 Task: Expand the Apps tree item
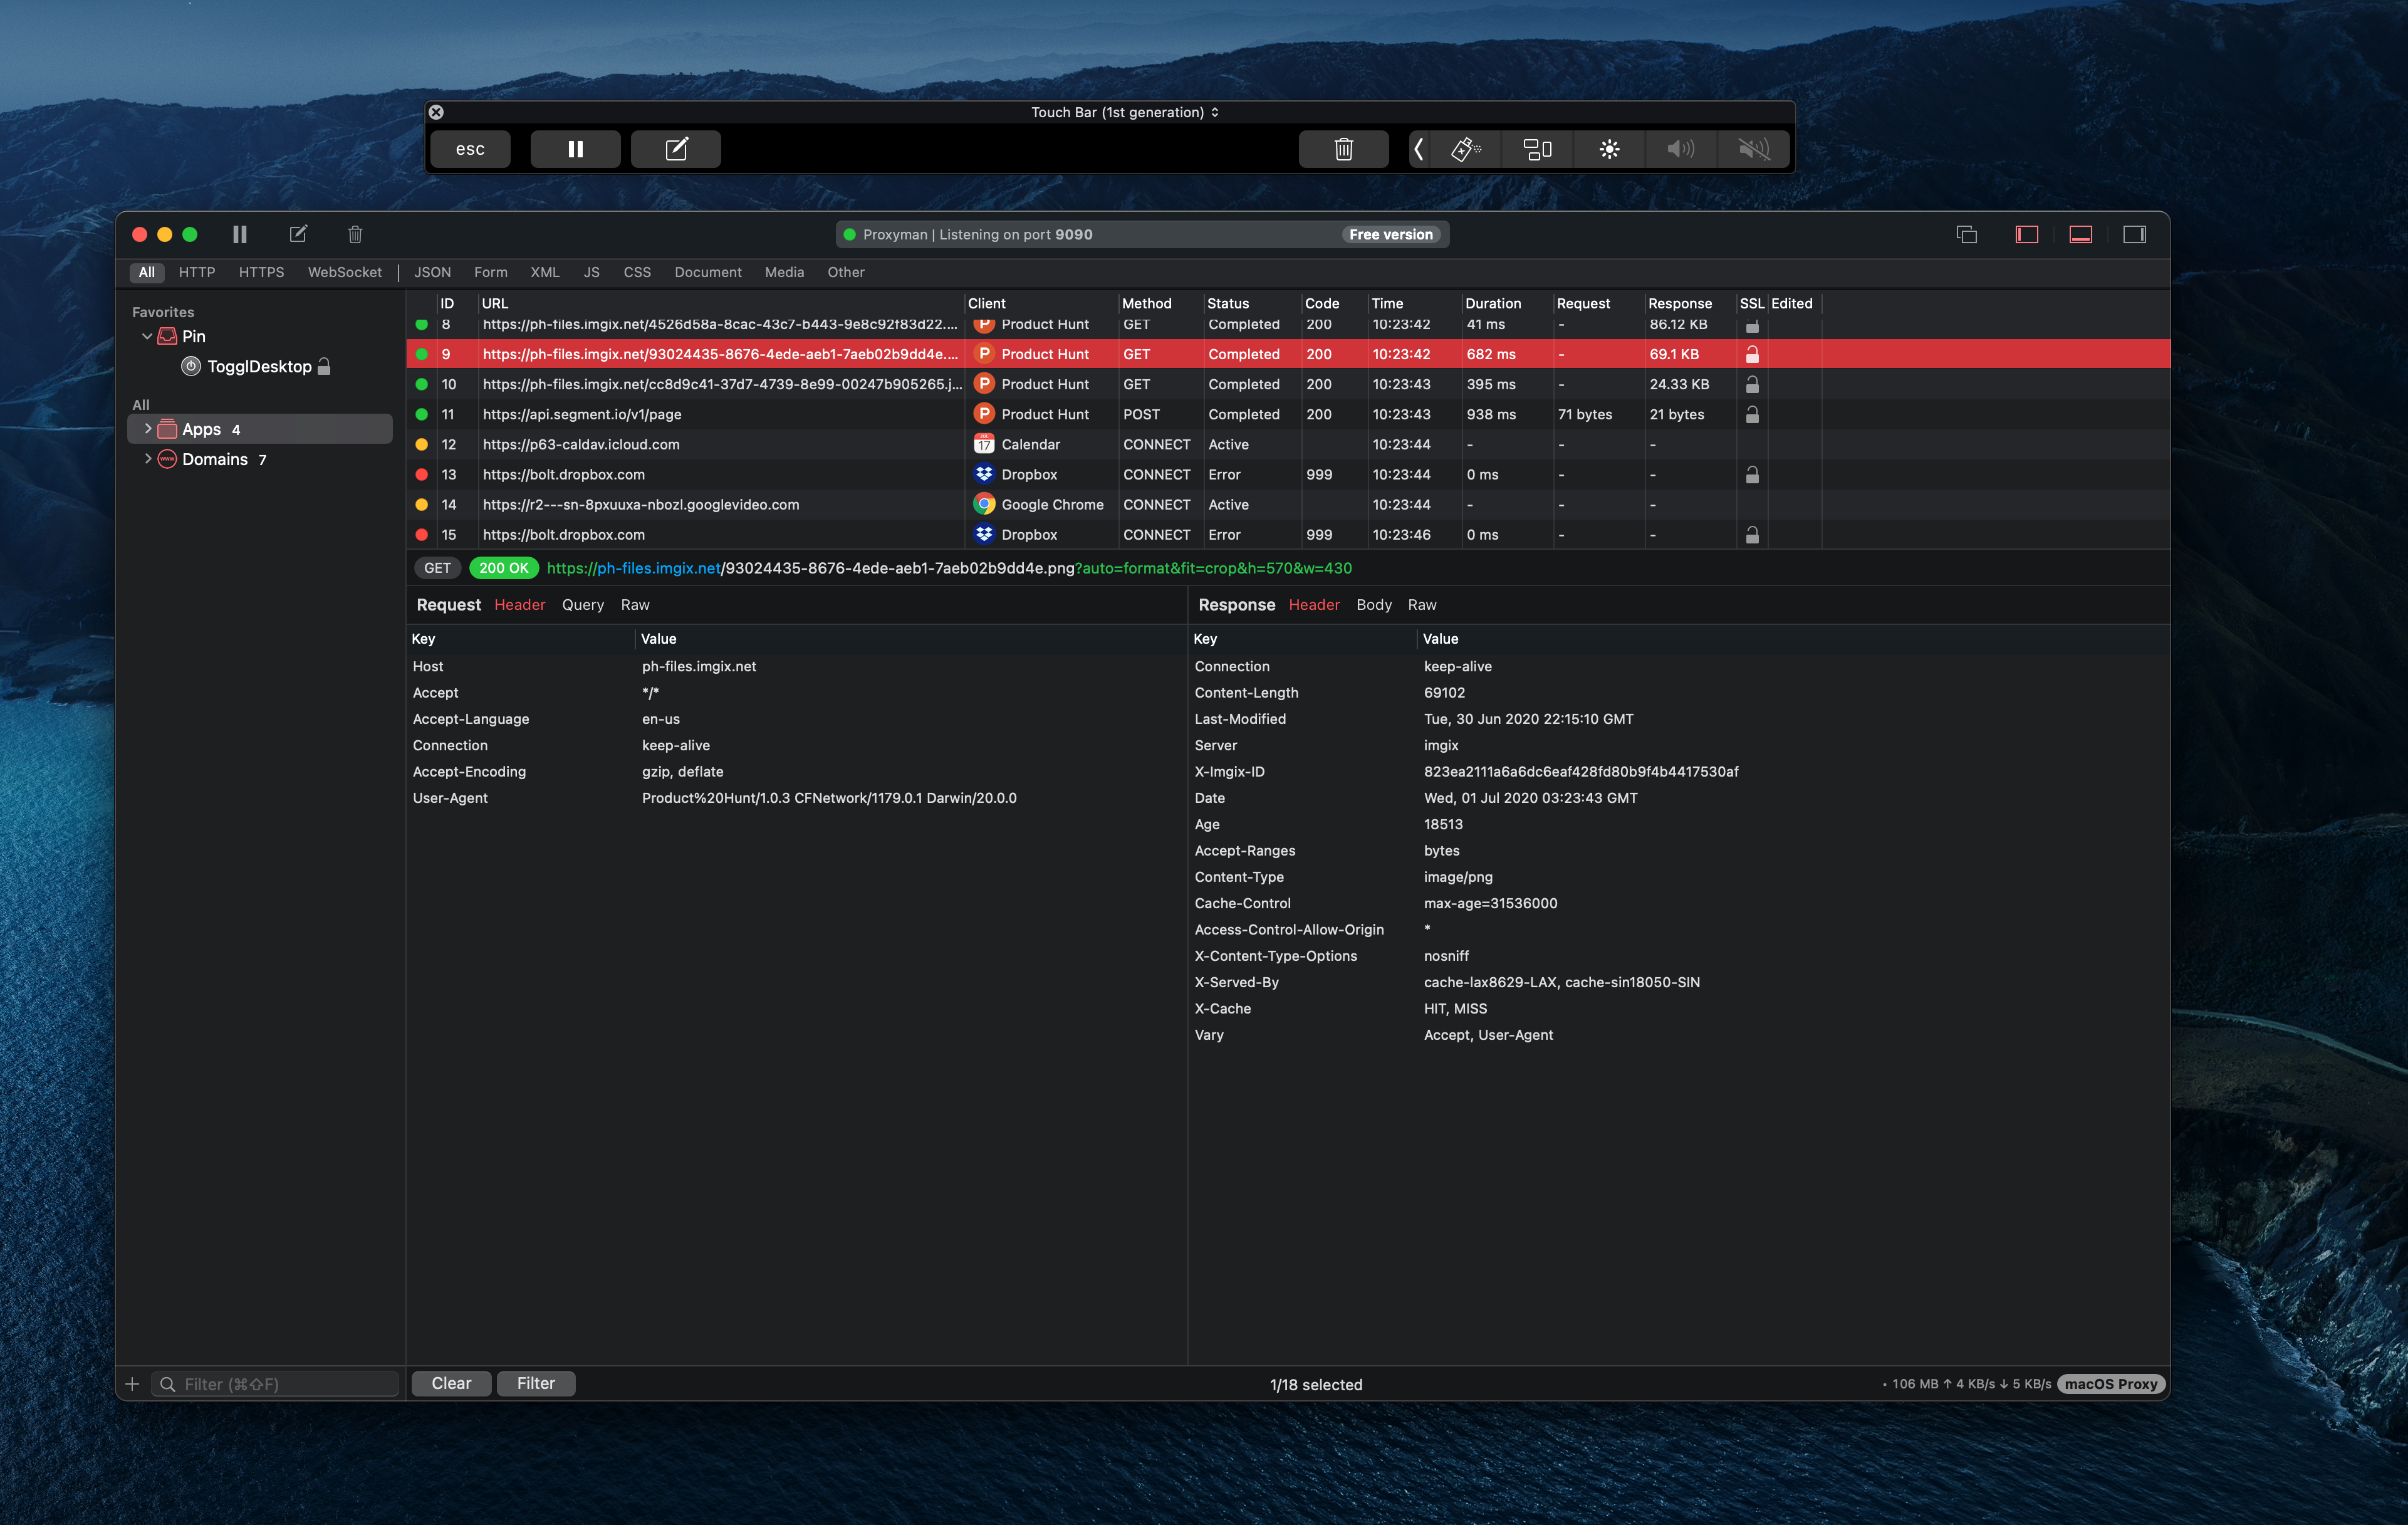pos(148,429)
